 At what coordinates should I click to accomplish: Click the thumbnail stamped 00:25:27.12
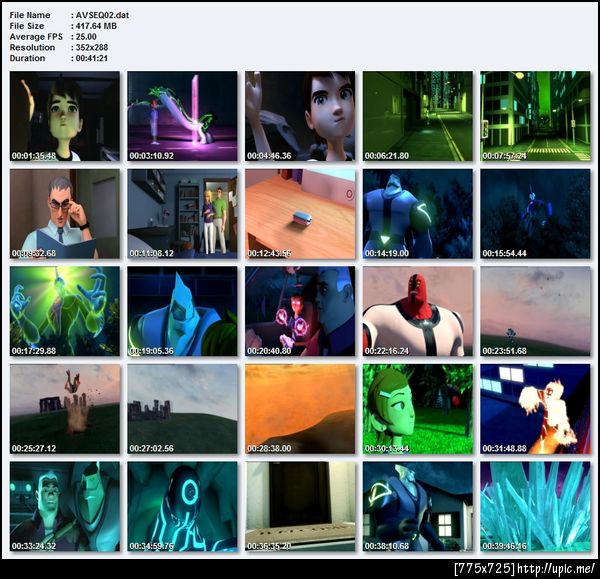[65, 409]
